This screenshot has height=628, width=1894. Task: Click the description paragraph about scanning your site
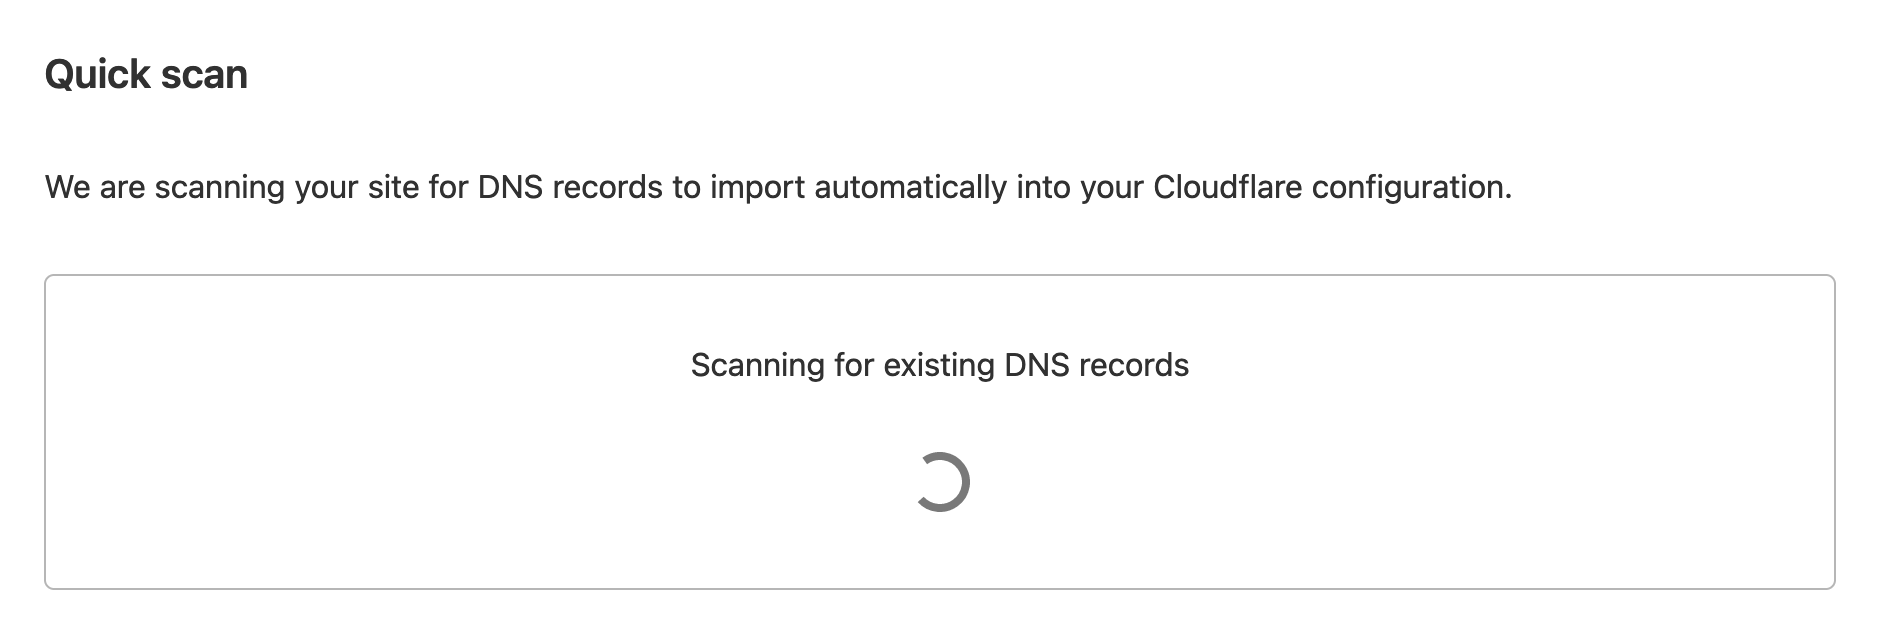click(x=778, y=188)
